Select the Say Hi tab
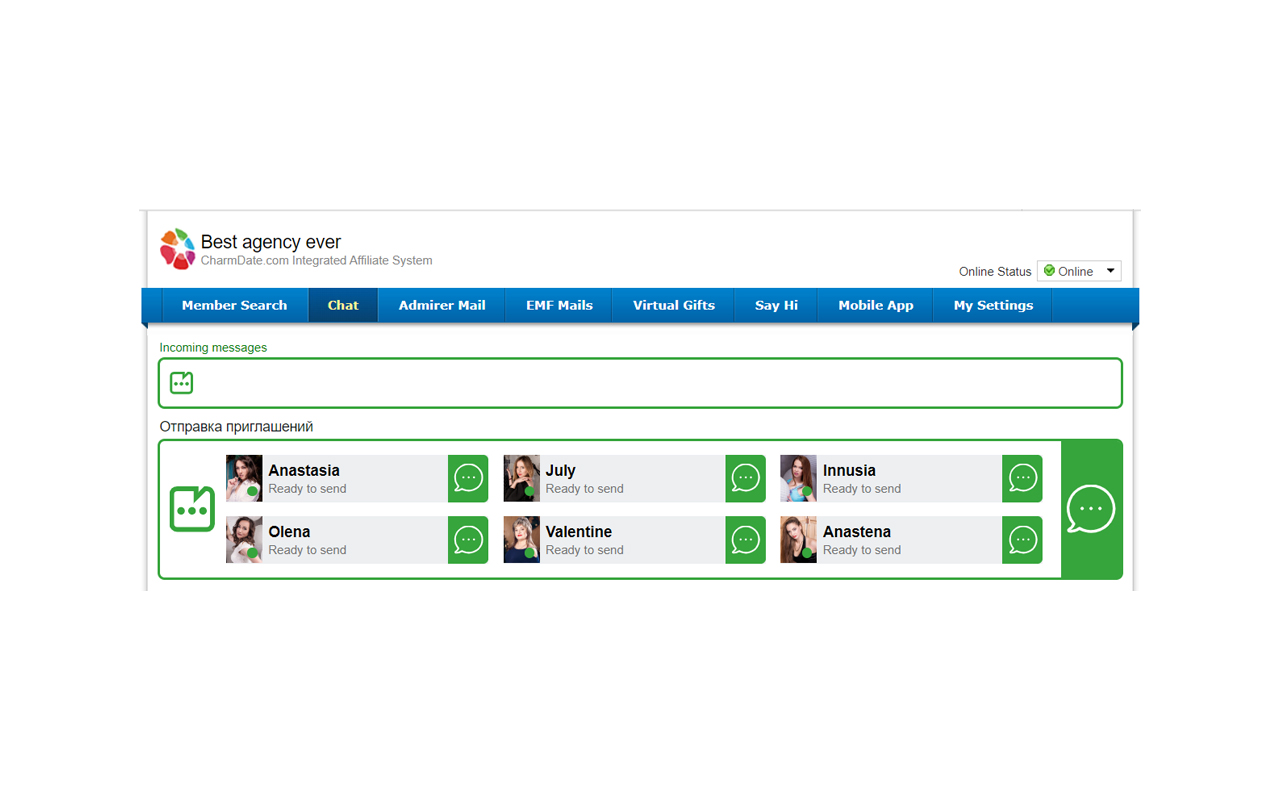The width and height of the screenshot is (1280, 800). click(776, 305)
